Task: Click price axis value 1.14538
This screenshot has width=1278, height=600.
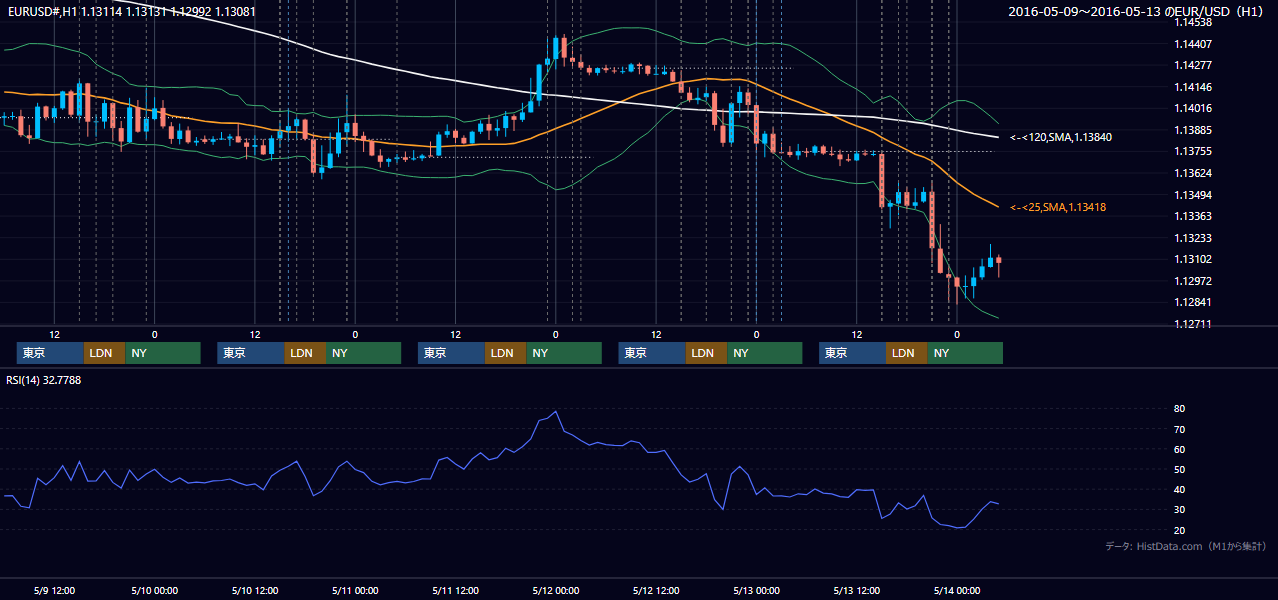Action: pos(1194,22)
